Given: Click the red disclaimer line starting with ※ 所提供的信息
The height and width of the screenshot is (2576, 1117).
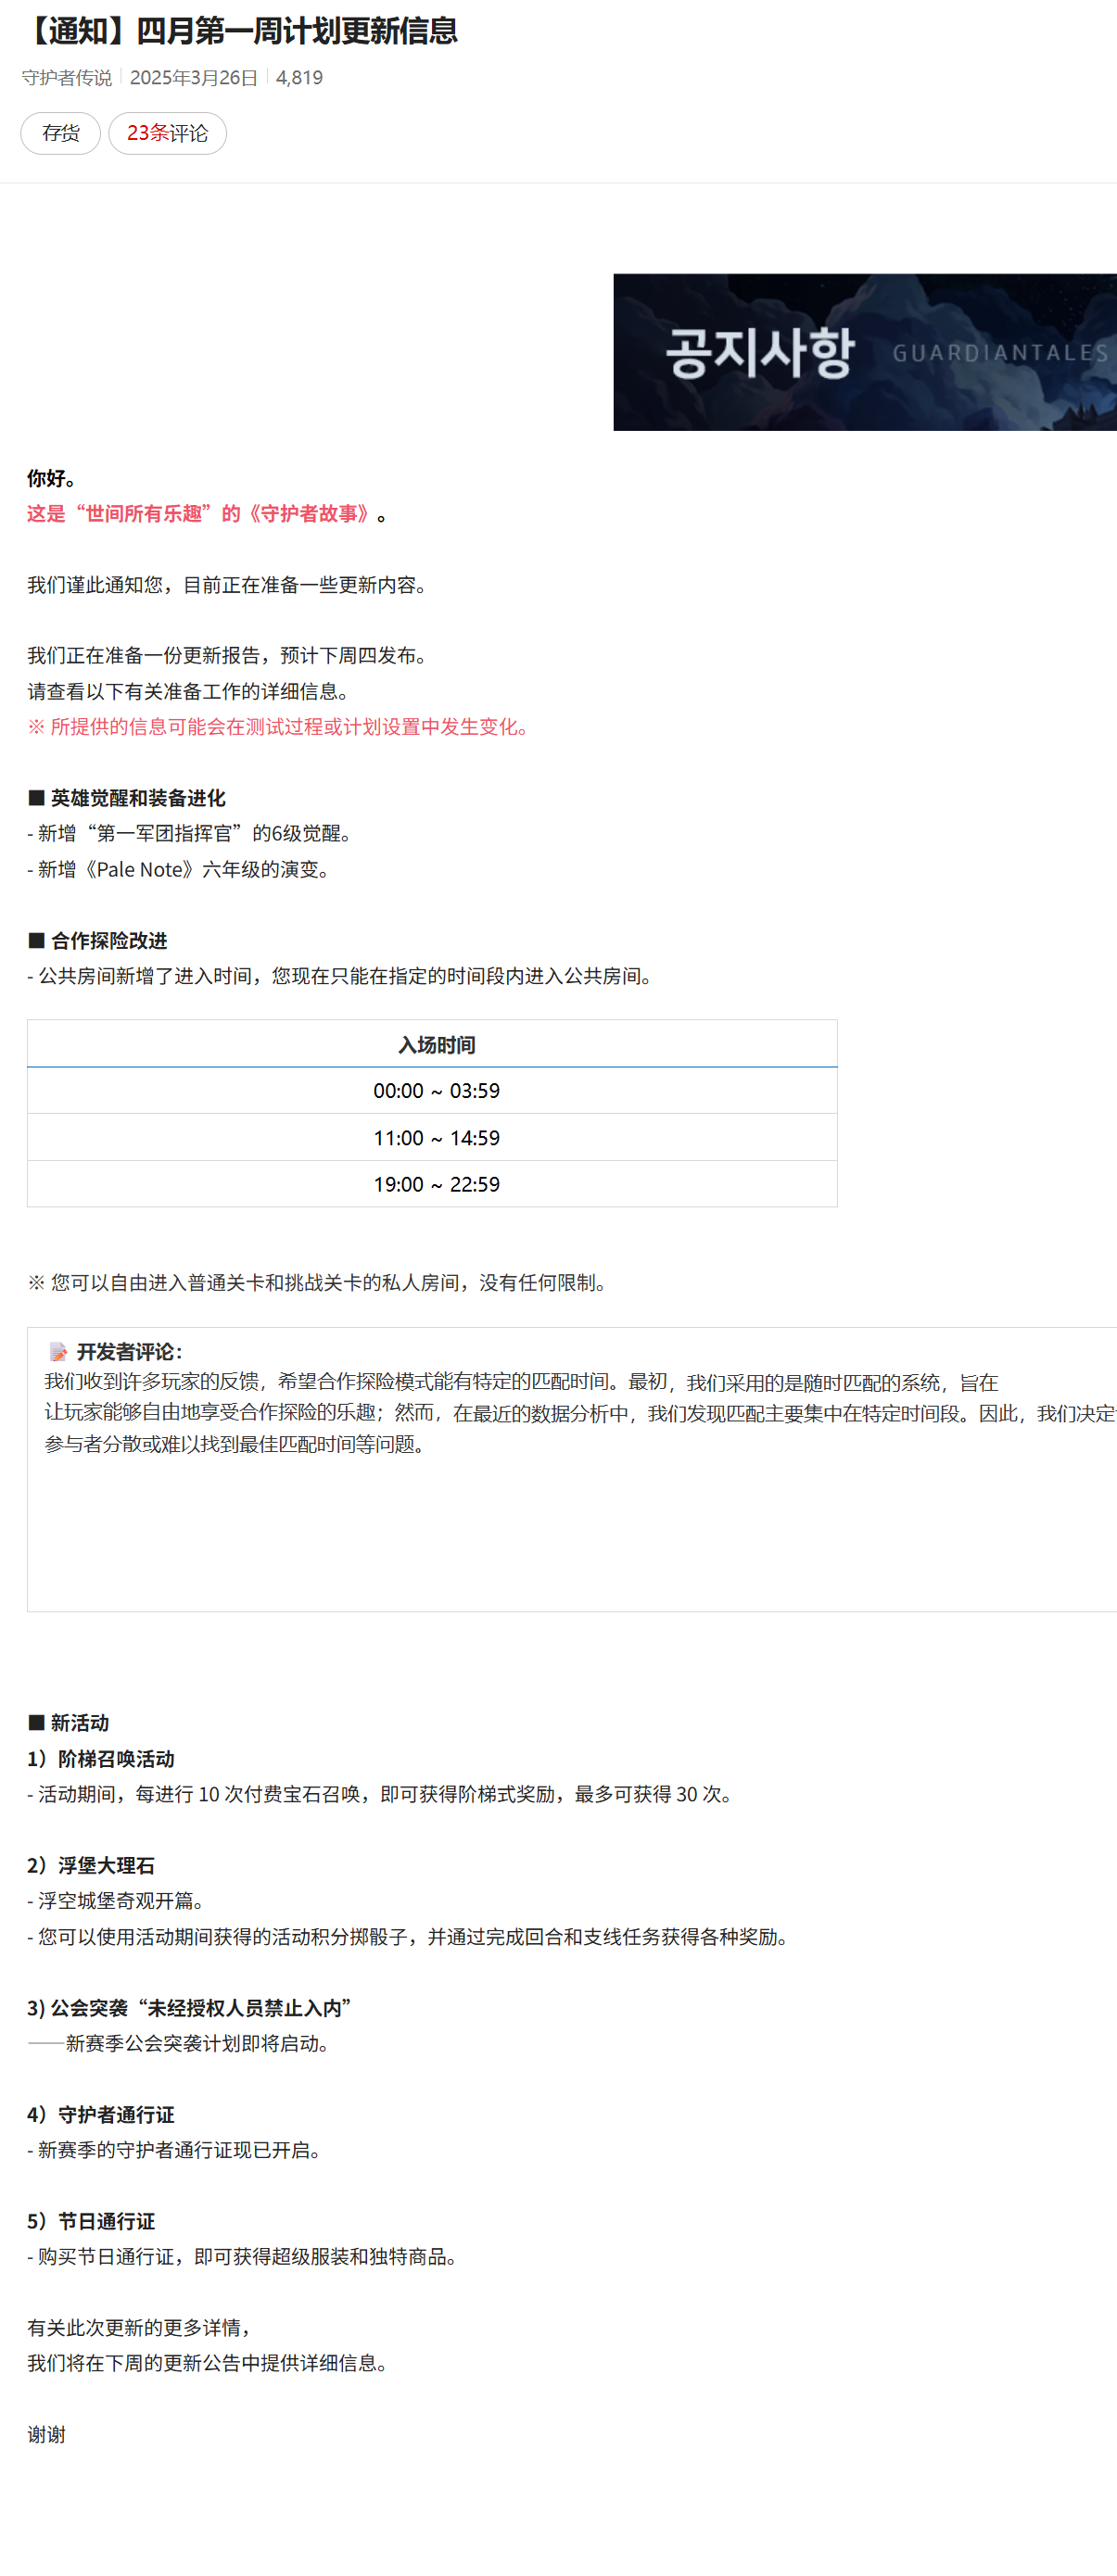Looking at the screenshot, I should [278, 727].
